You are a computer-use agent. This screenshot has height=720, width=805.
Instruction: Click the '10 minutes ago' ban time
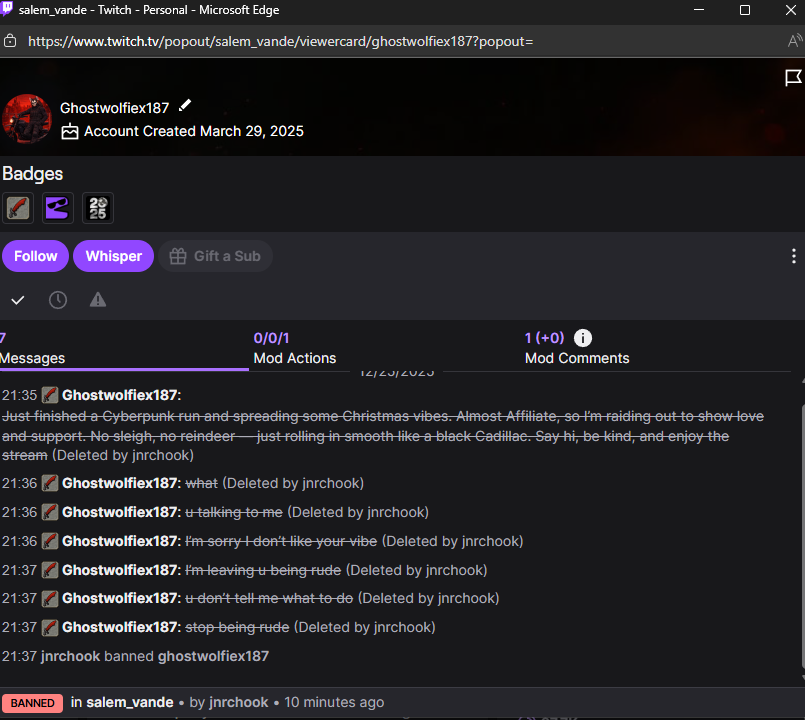(334, 702)
